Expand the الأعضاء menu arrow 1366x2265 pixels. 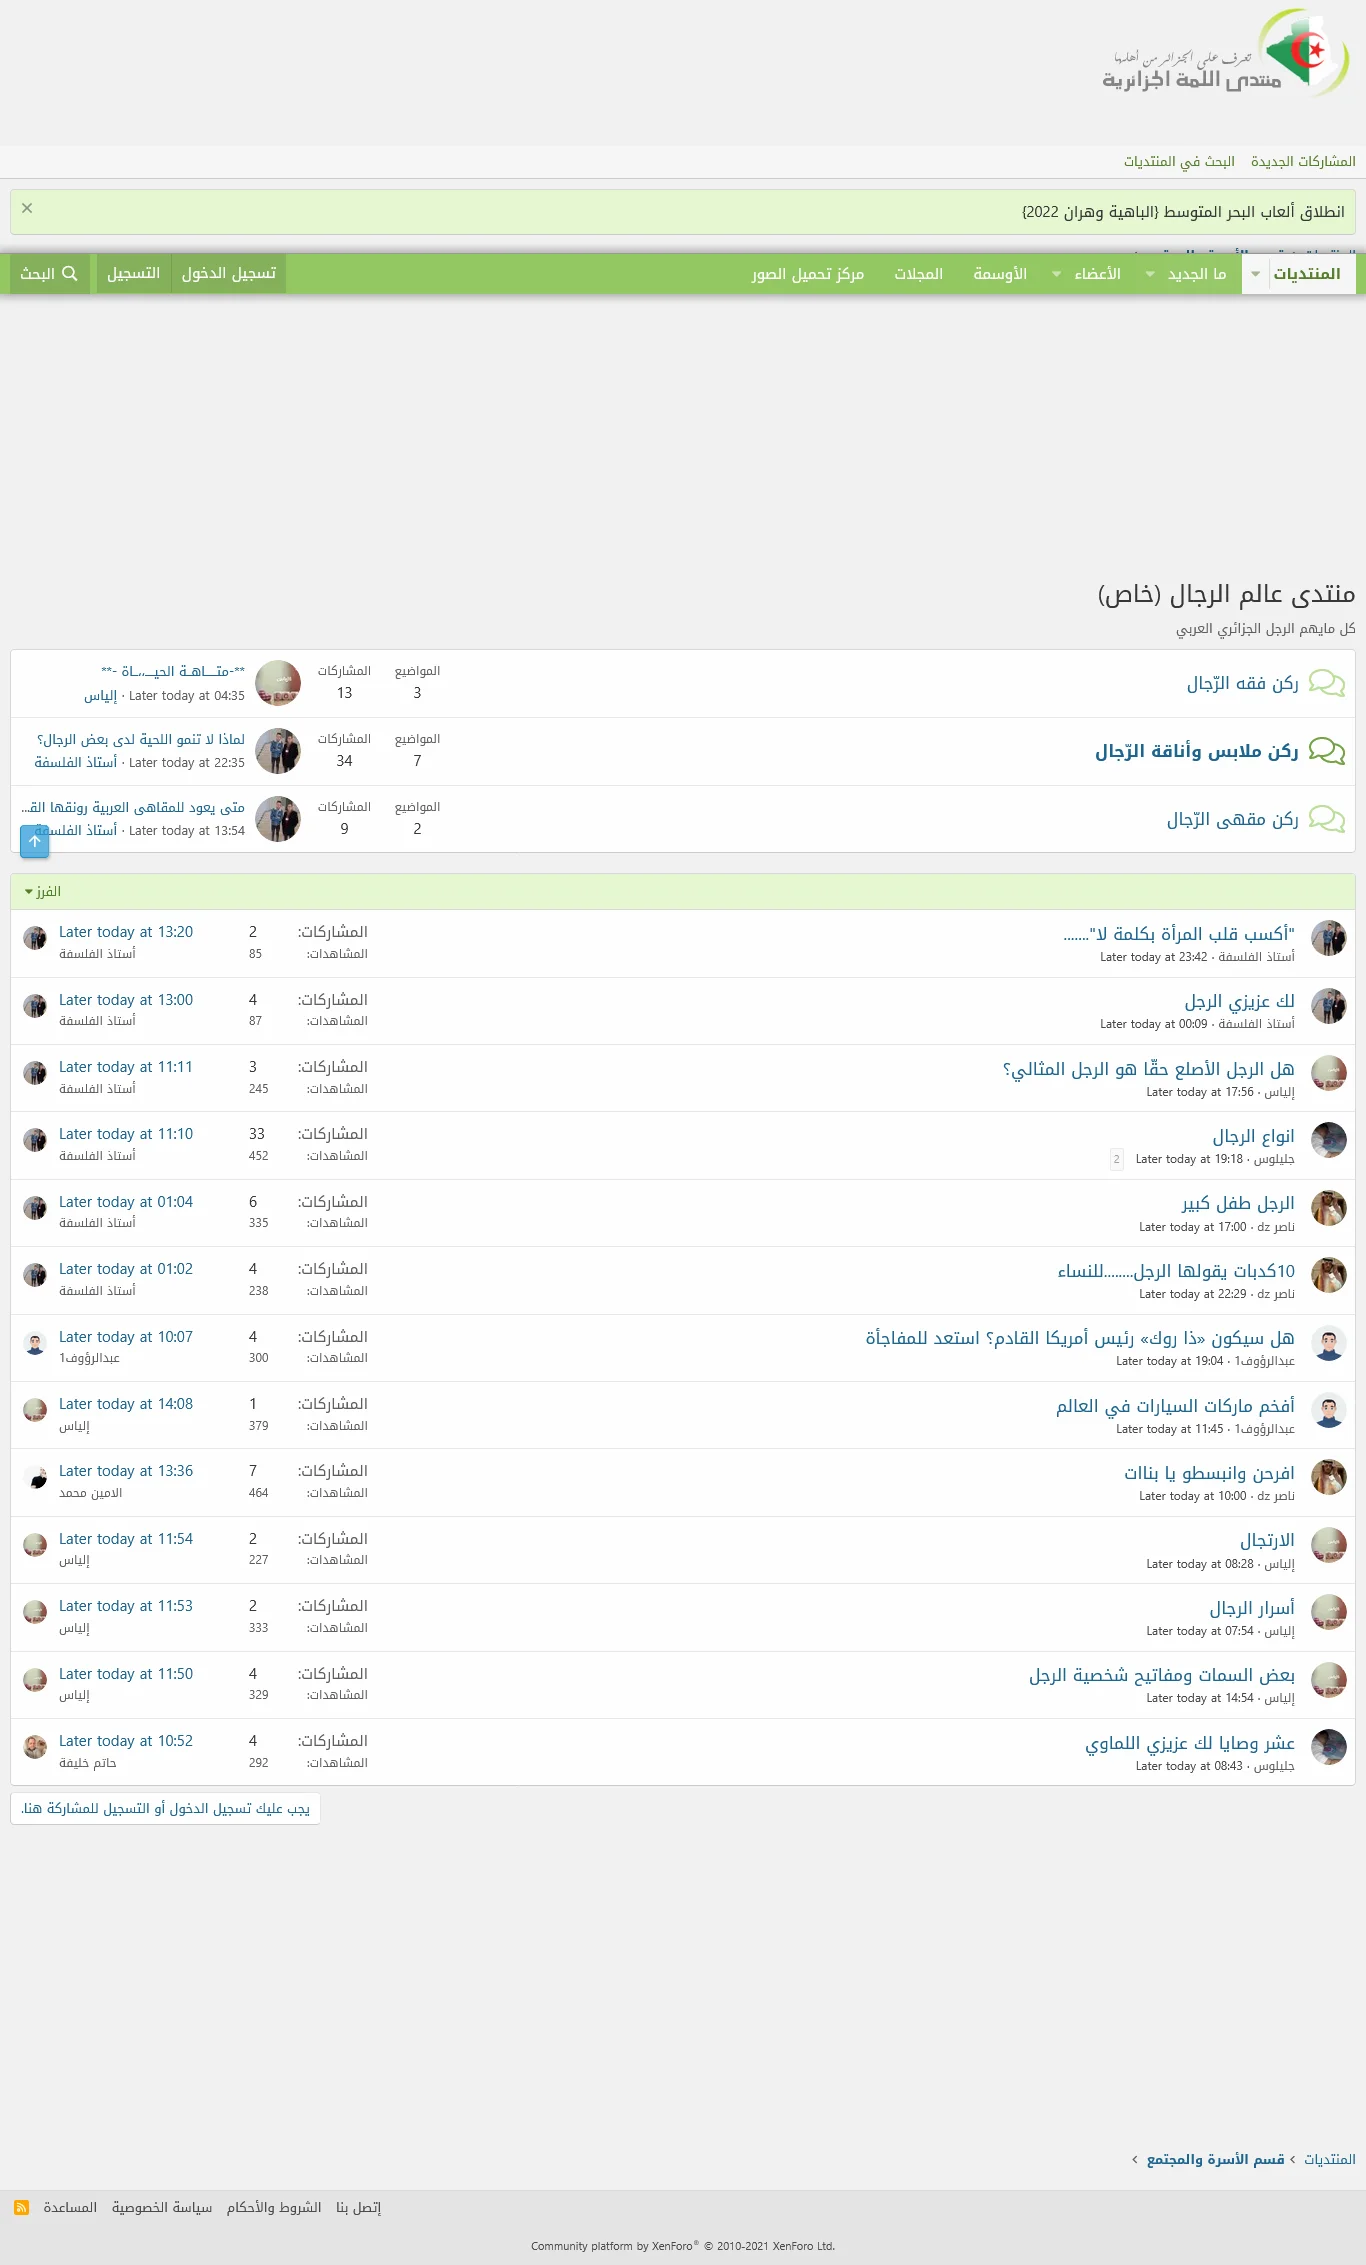click(1056, 274)
